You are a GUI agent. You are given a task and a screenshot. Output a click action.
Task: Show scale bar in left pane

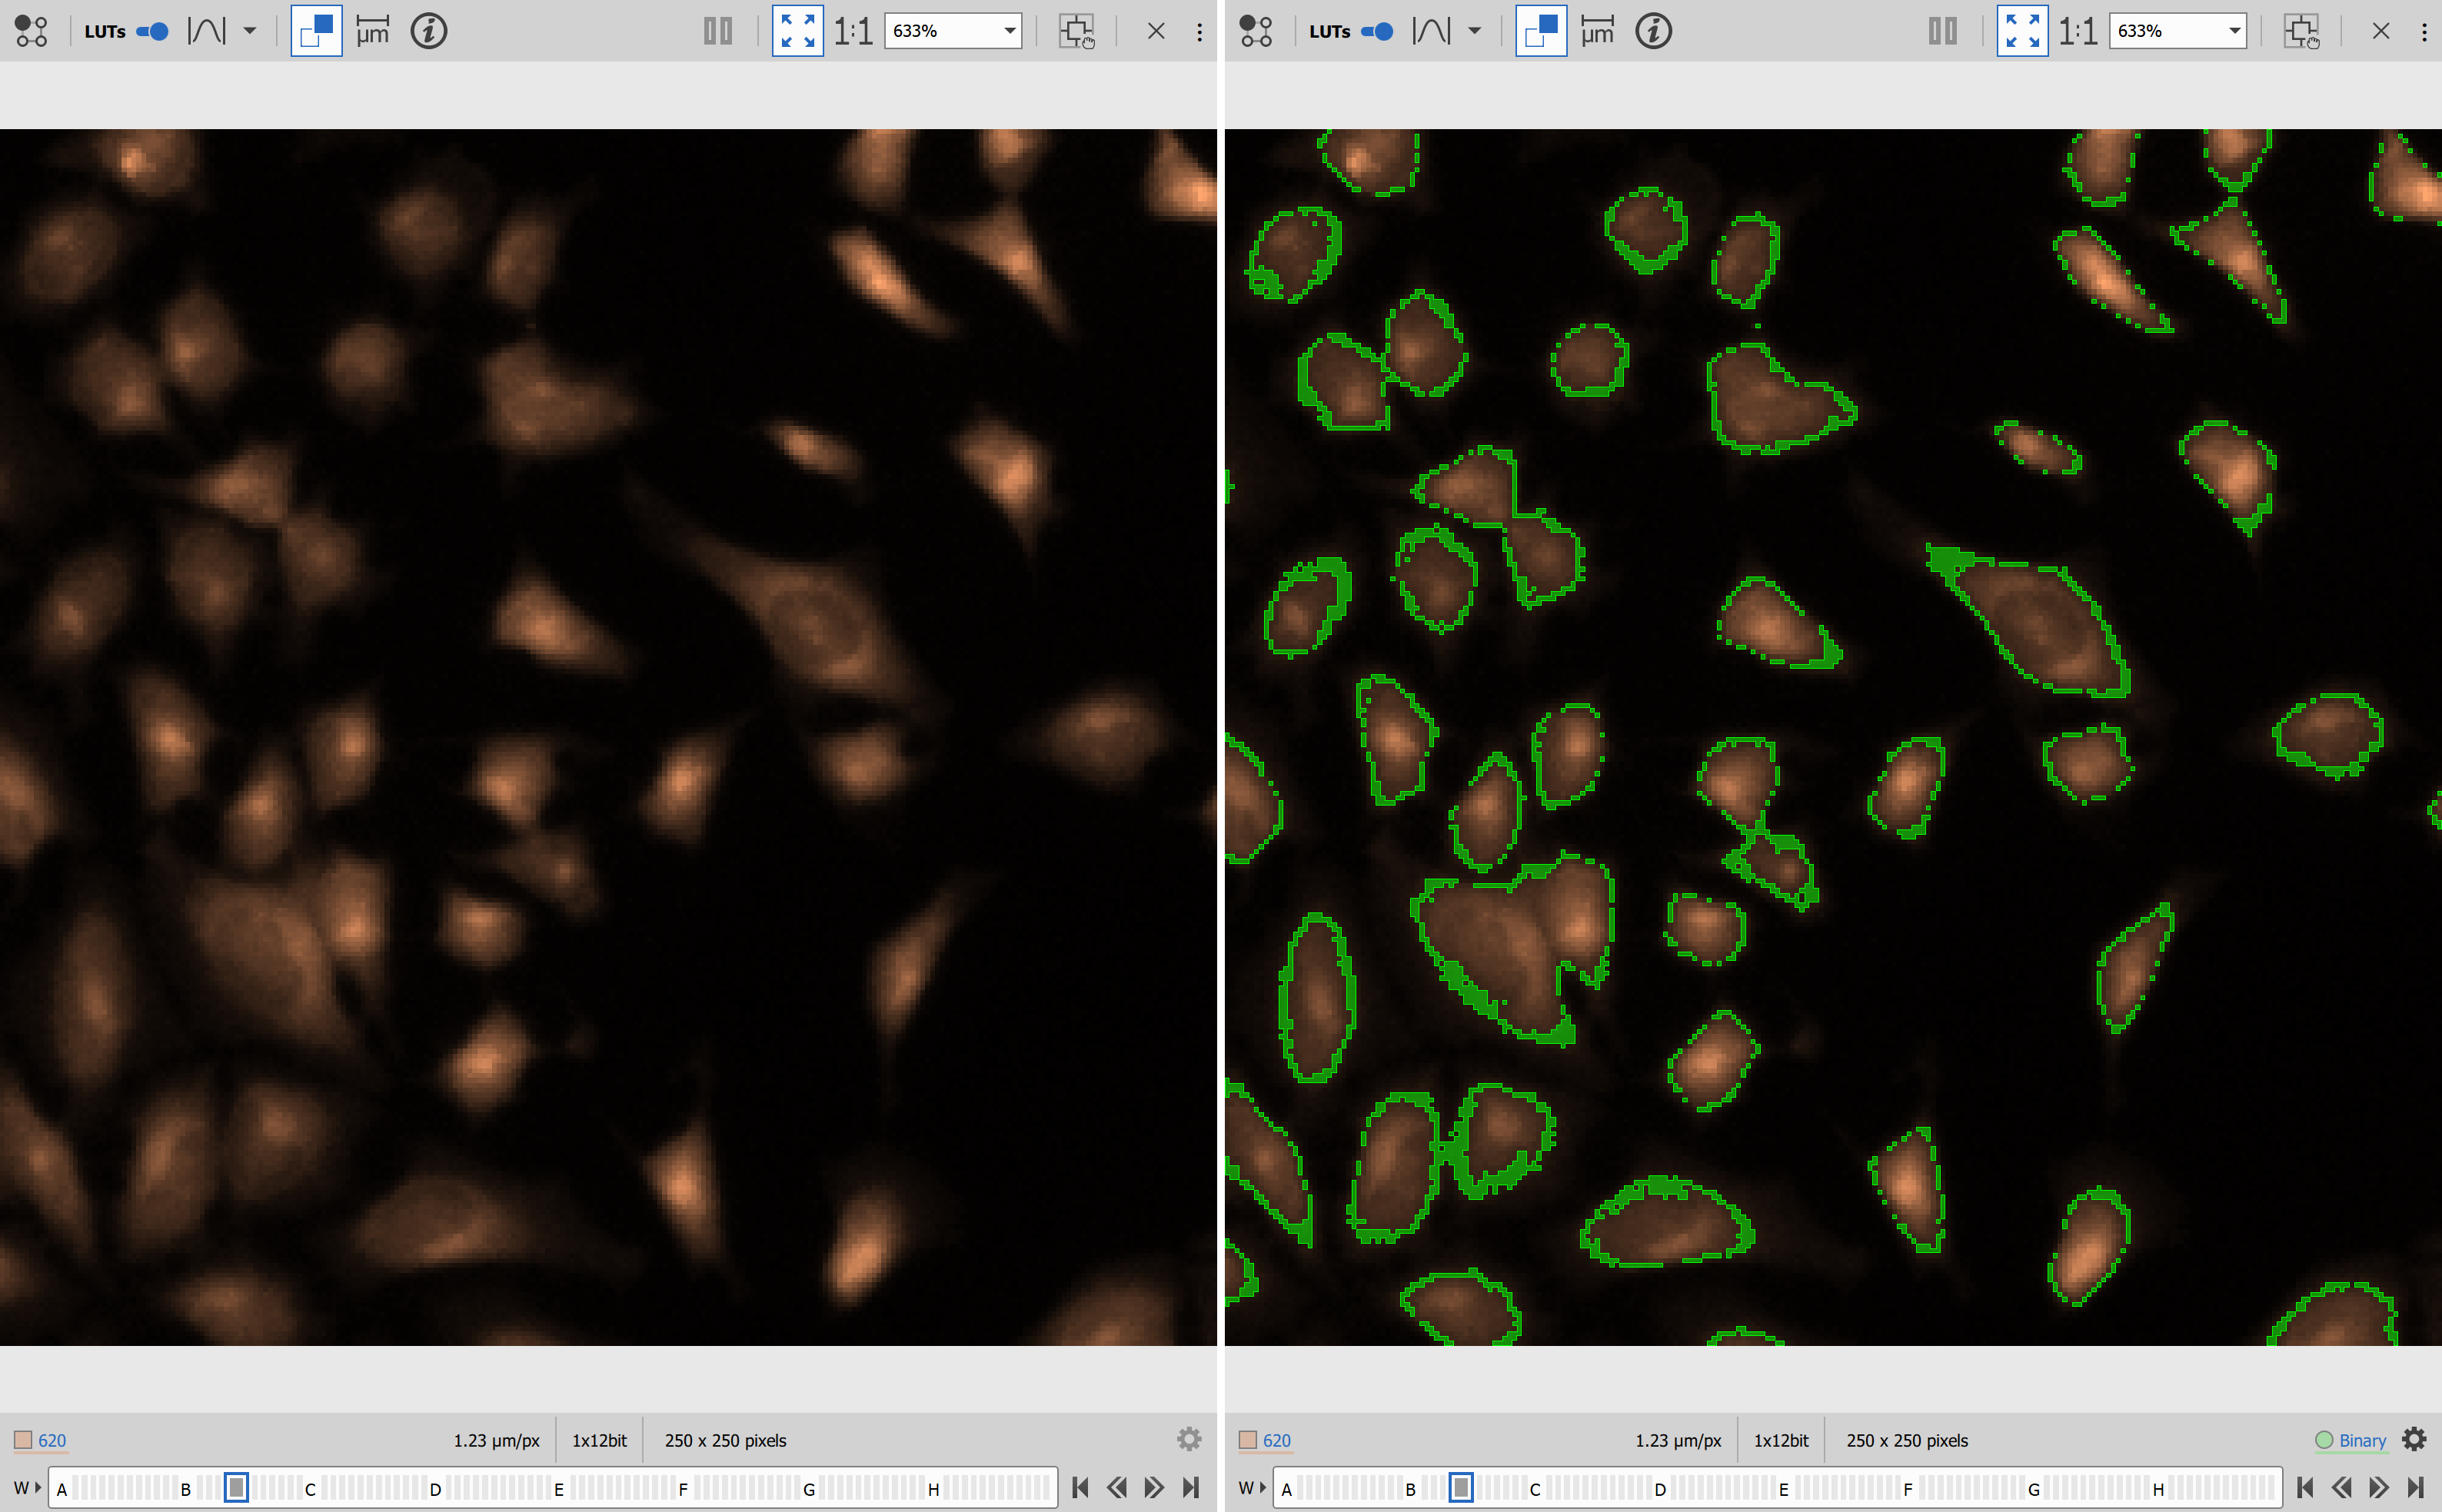(373, 31)
